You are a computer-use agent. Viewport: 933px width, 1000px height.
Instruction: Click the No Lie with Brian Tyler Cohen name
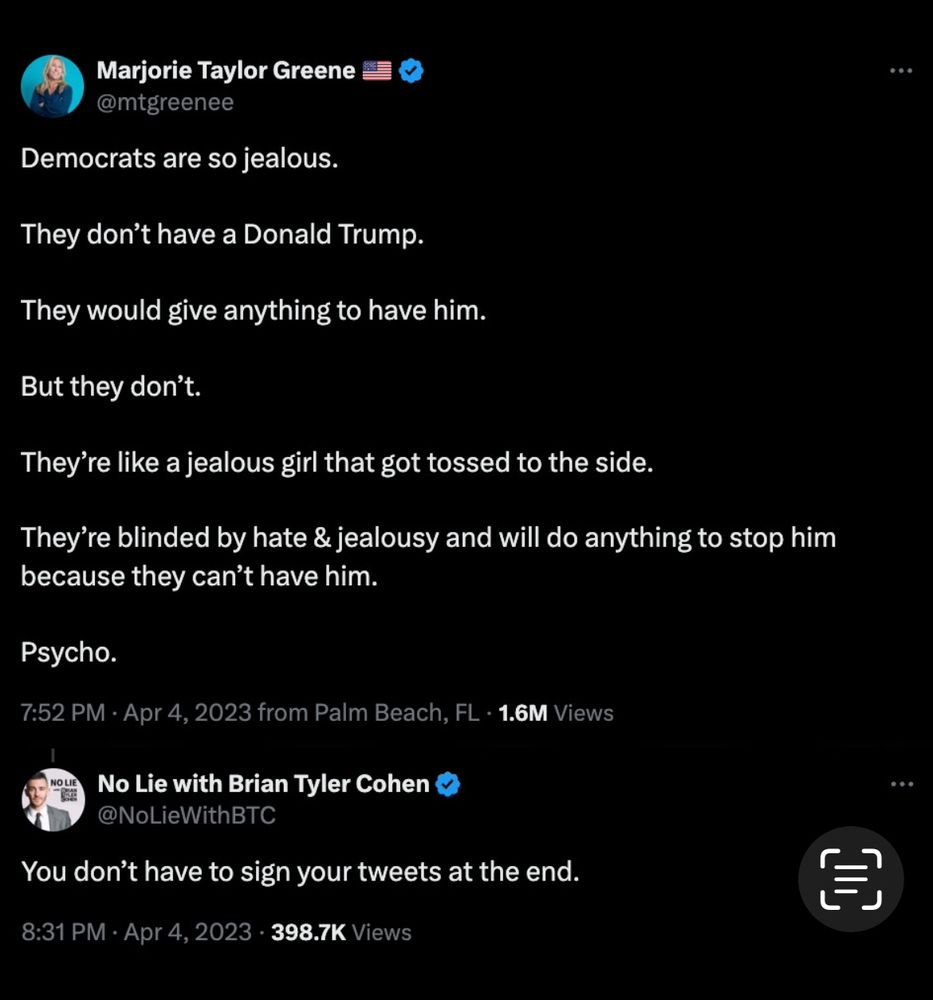point(263,784)
